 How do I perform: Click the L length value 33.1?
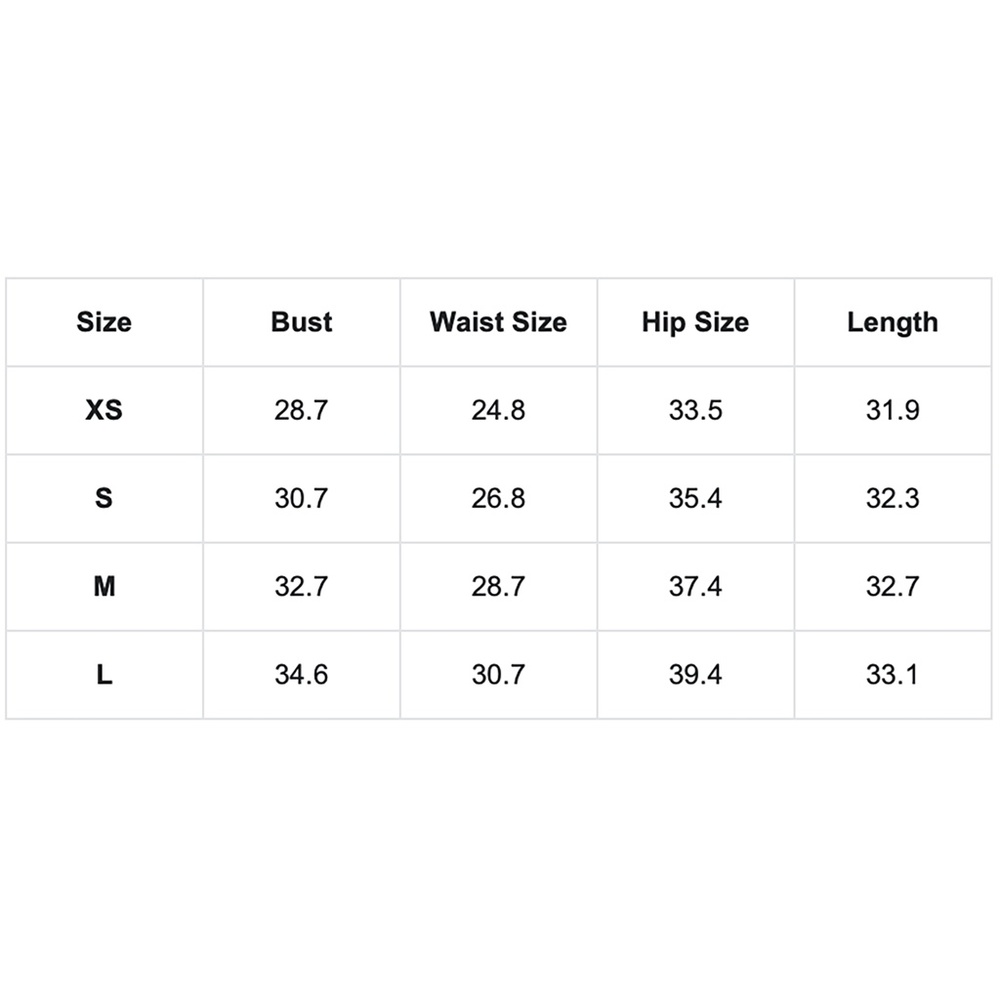[892, 674]
